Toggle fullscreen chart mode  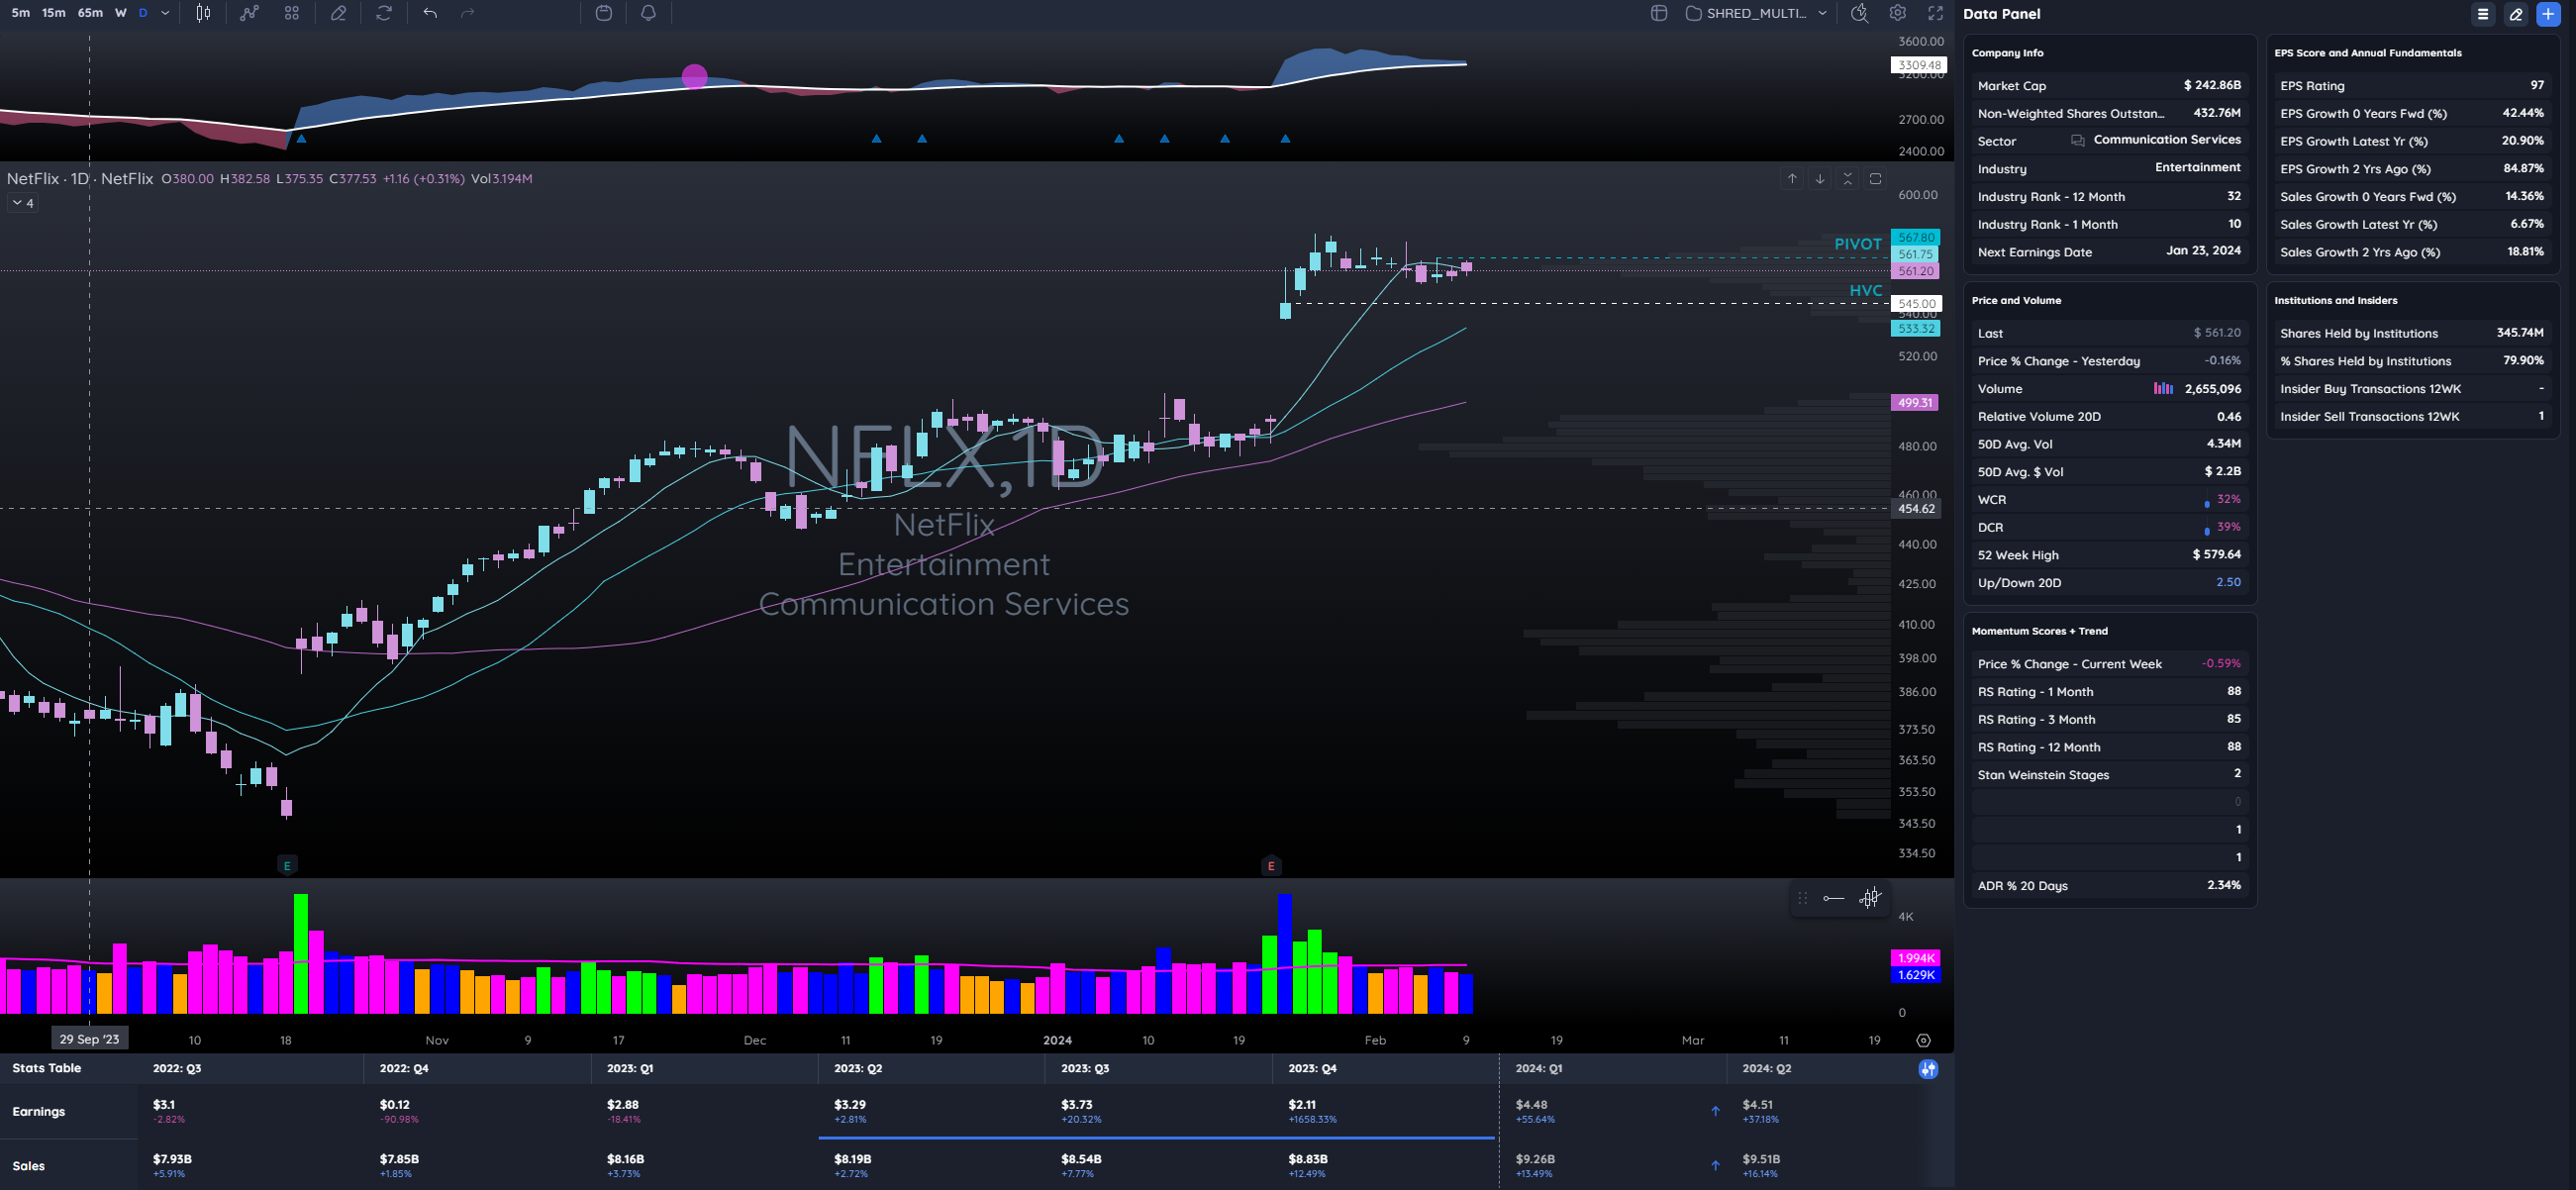[1936, 13]
